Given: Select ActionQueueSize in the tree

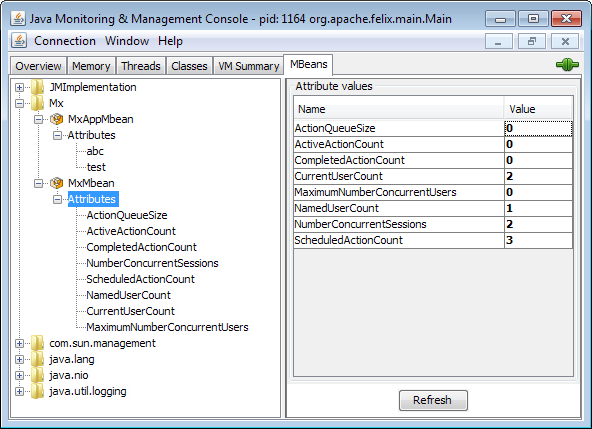Looking at the screenshot, I should coord(127,215).
